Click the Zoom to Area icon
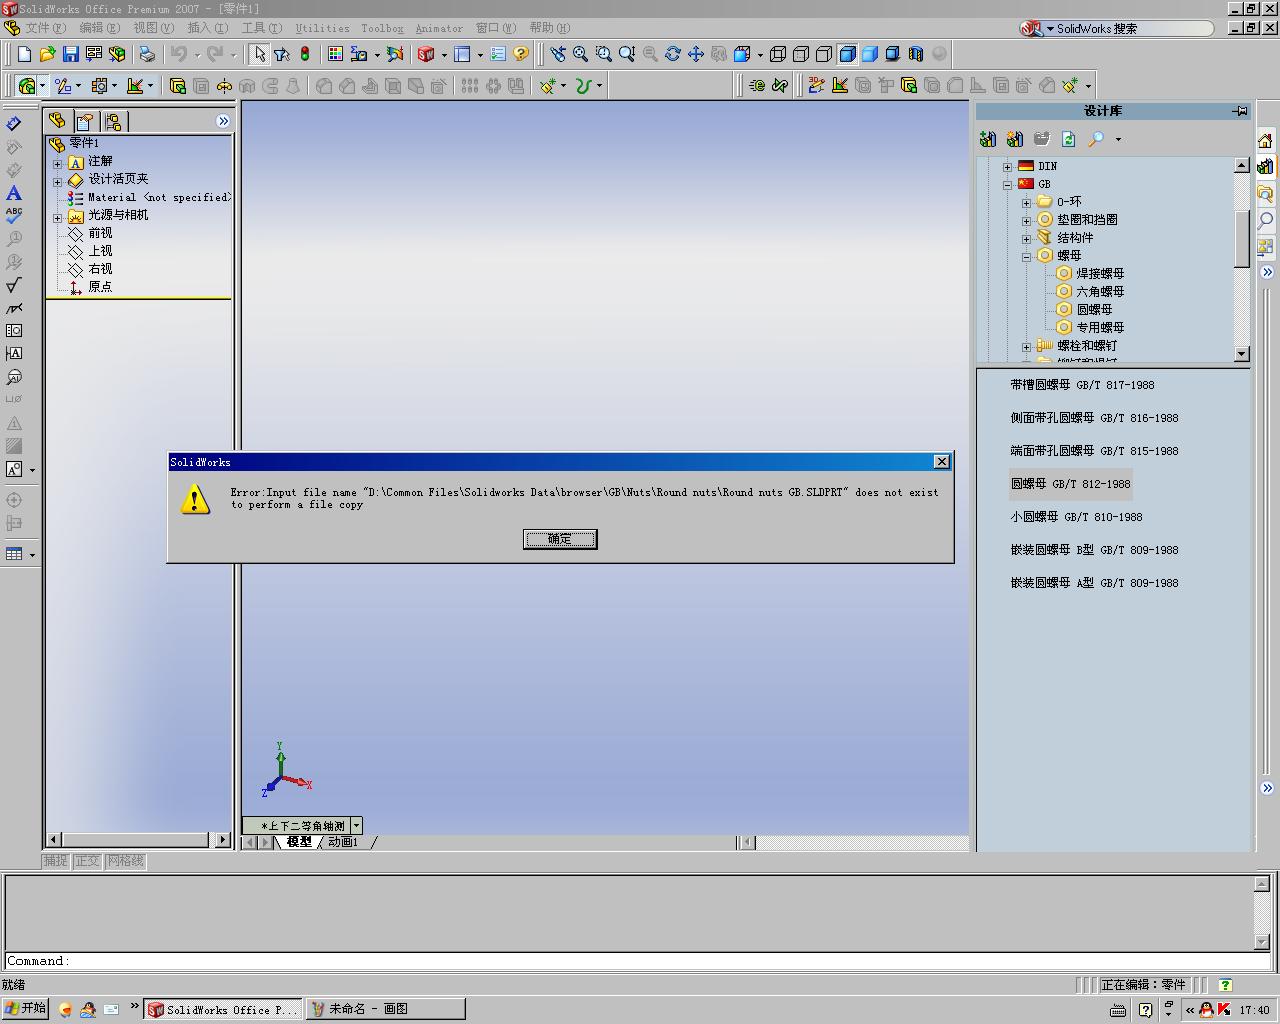1280x1024 pixels. click(x=603, y=54)
